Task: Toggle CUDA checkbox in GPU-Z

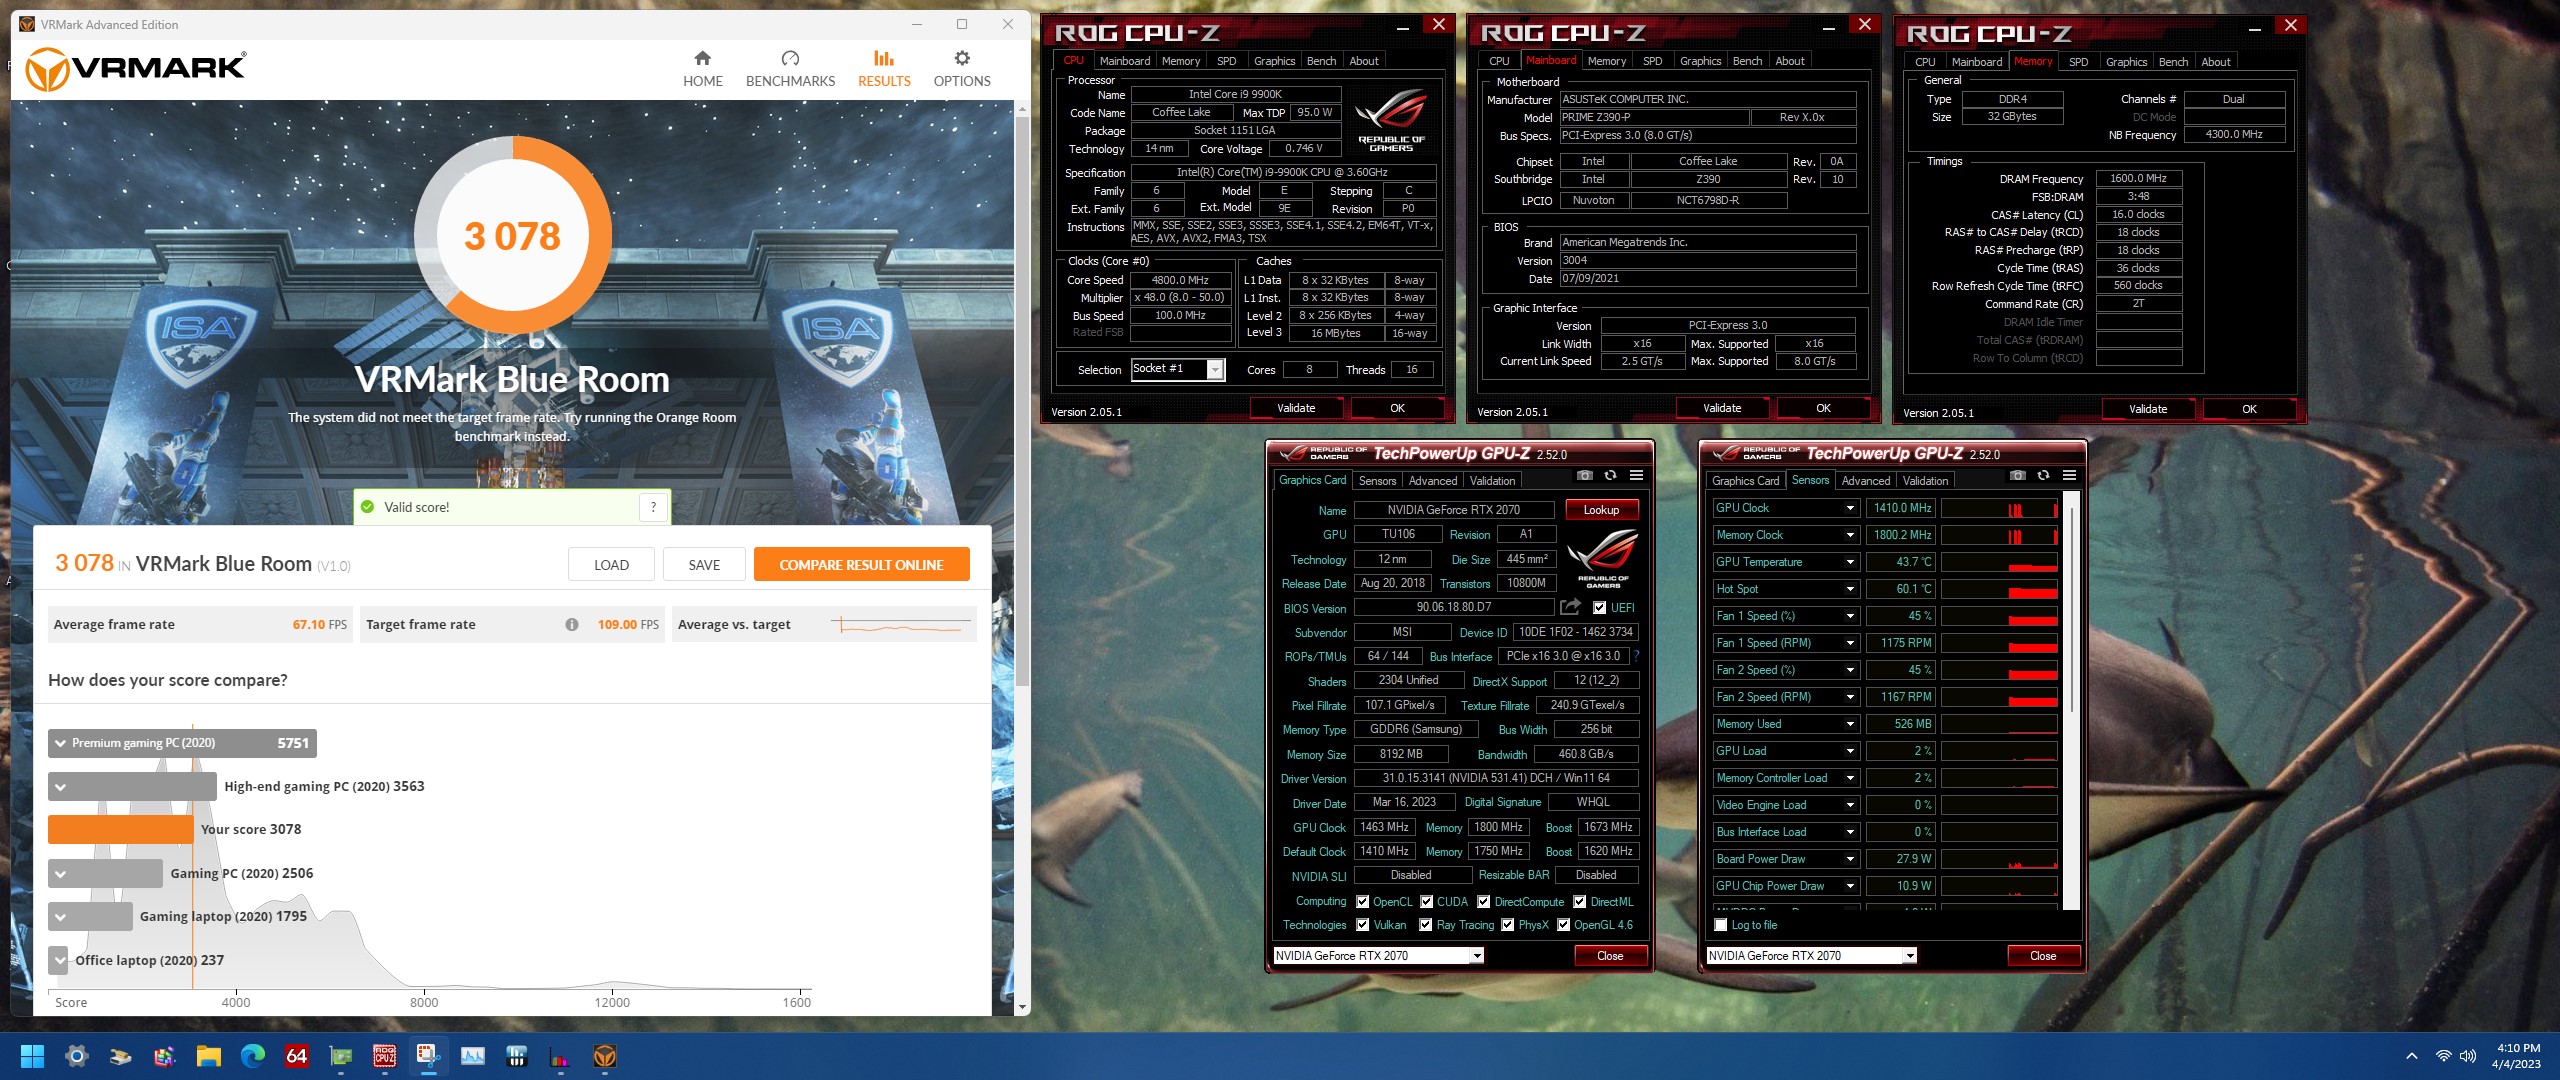Action: click(1427, 901)
